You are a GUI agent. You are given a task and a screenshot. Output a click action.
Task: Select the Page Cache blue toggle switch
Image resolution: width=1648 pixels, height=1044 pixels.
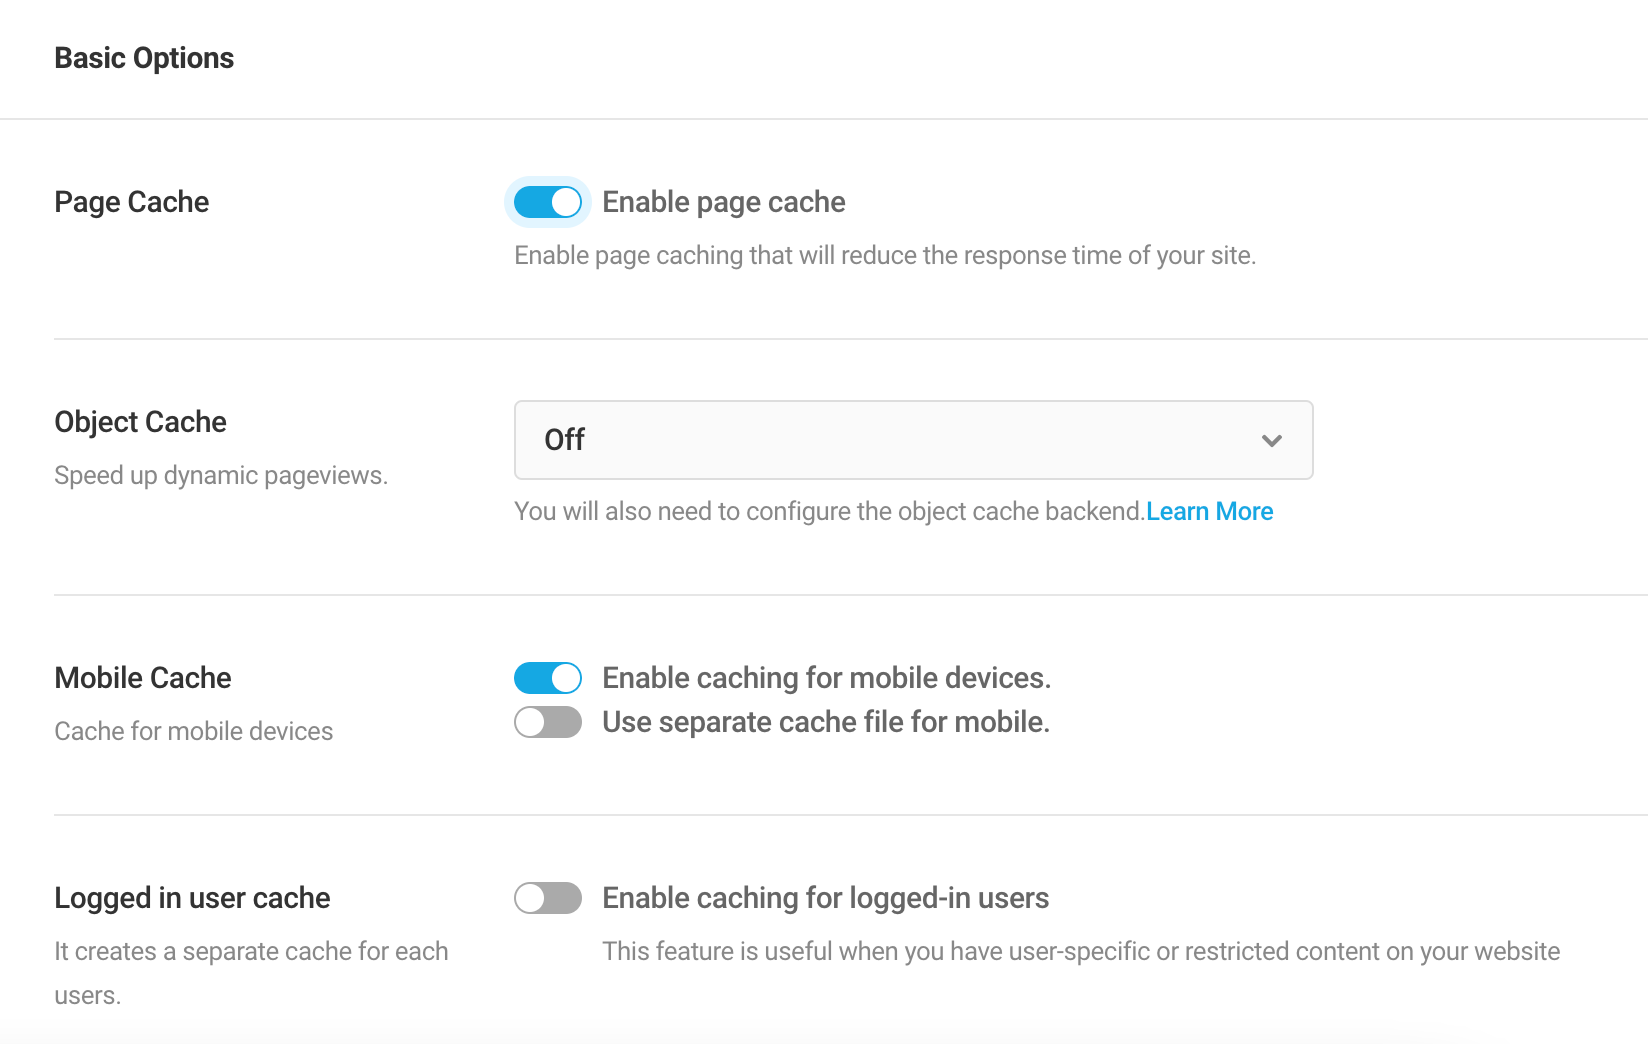tap(547, 201)
